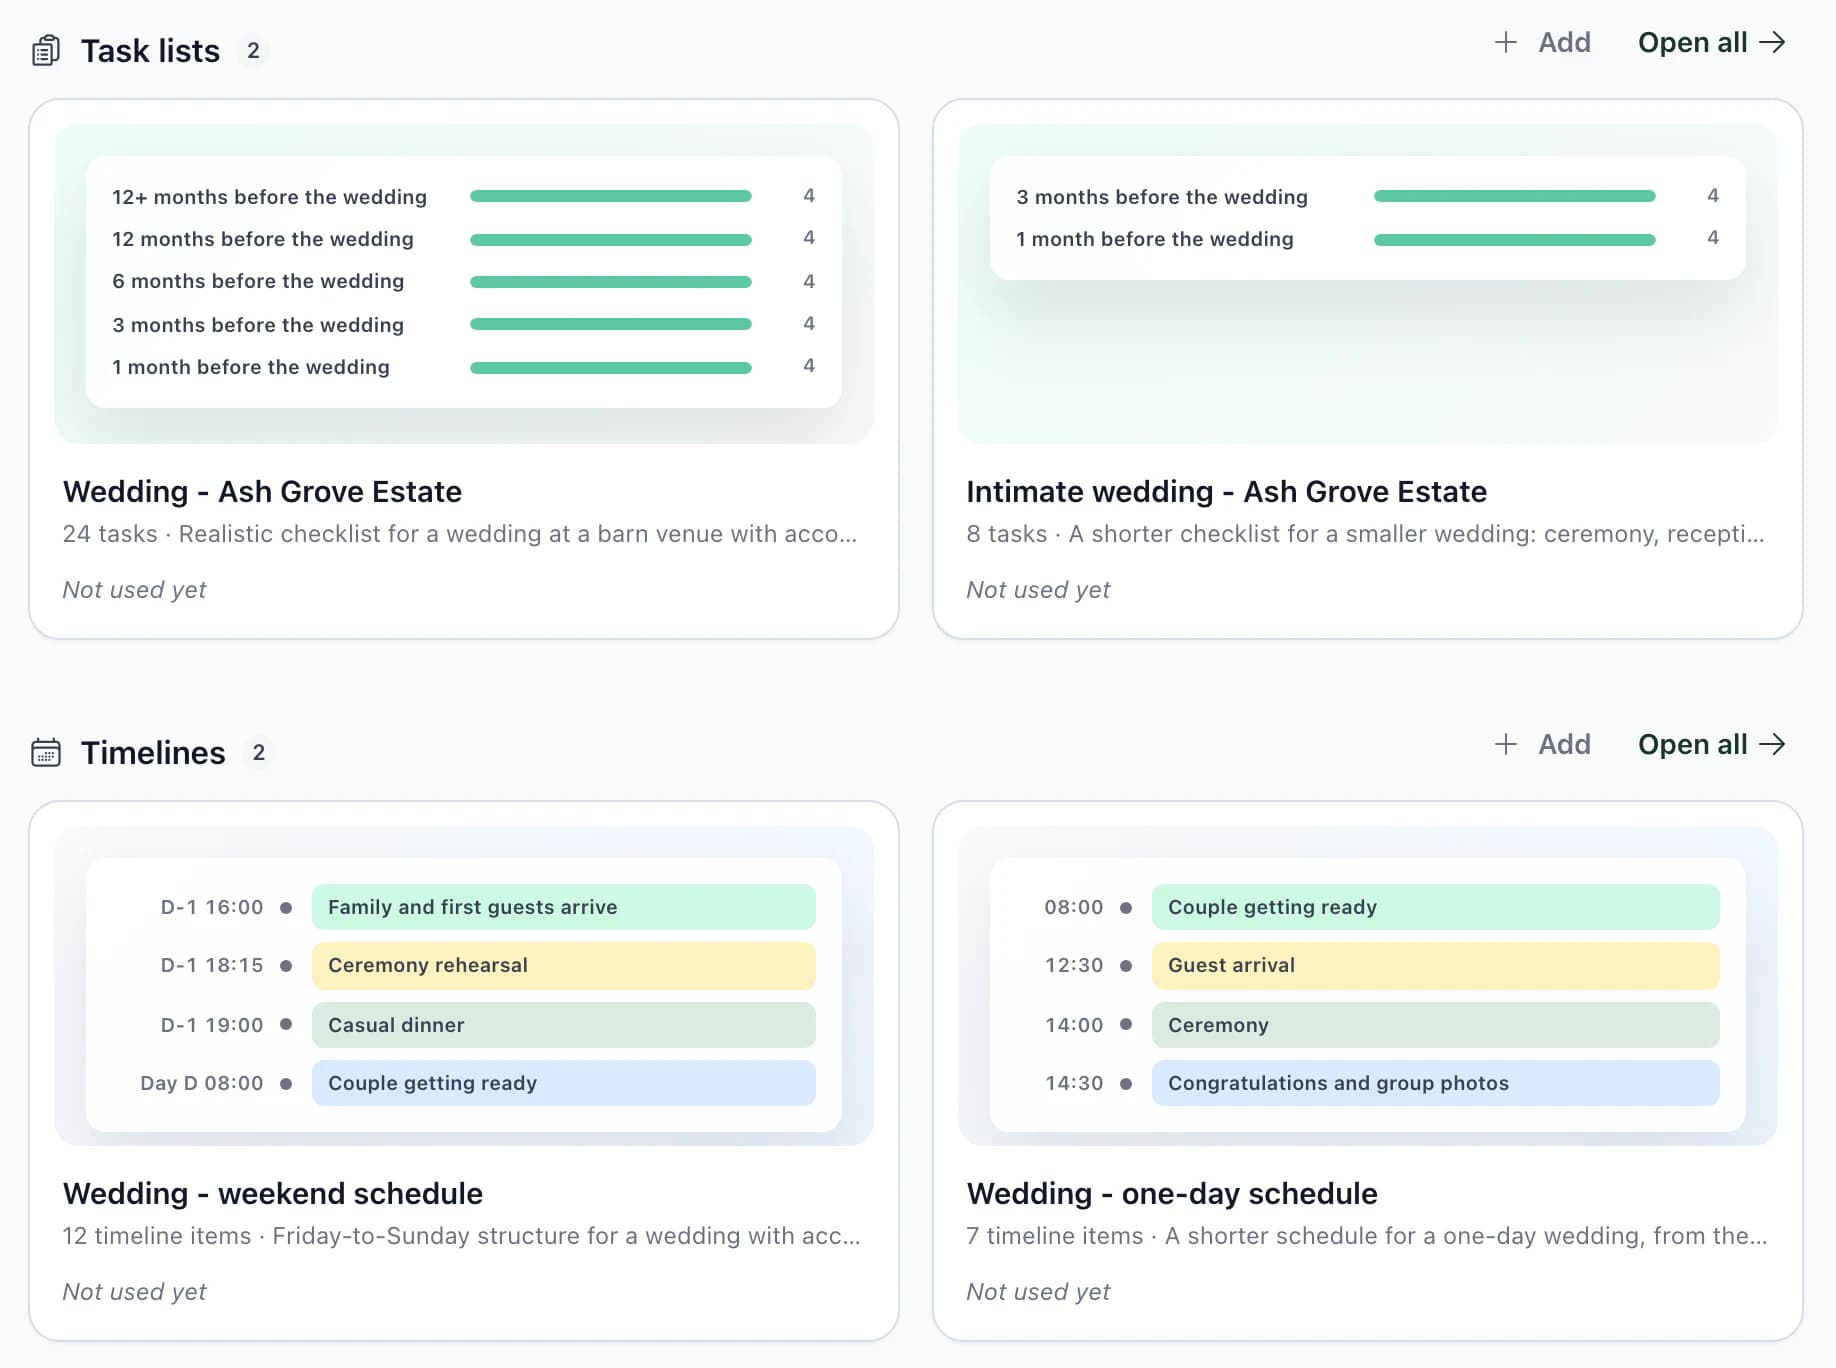Click the Task lists clipboard icon
Screen dimensions: 1836x1368
(46, 50)
